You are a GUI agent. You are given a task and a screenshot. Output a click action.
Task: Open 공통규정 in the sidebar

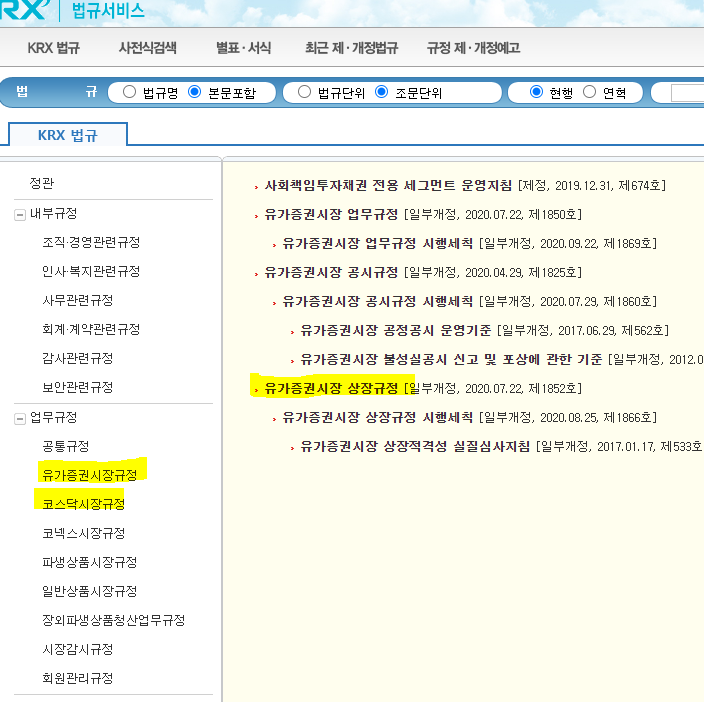pyautogui.click(x=66, y=446)
